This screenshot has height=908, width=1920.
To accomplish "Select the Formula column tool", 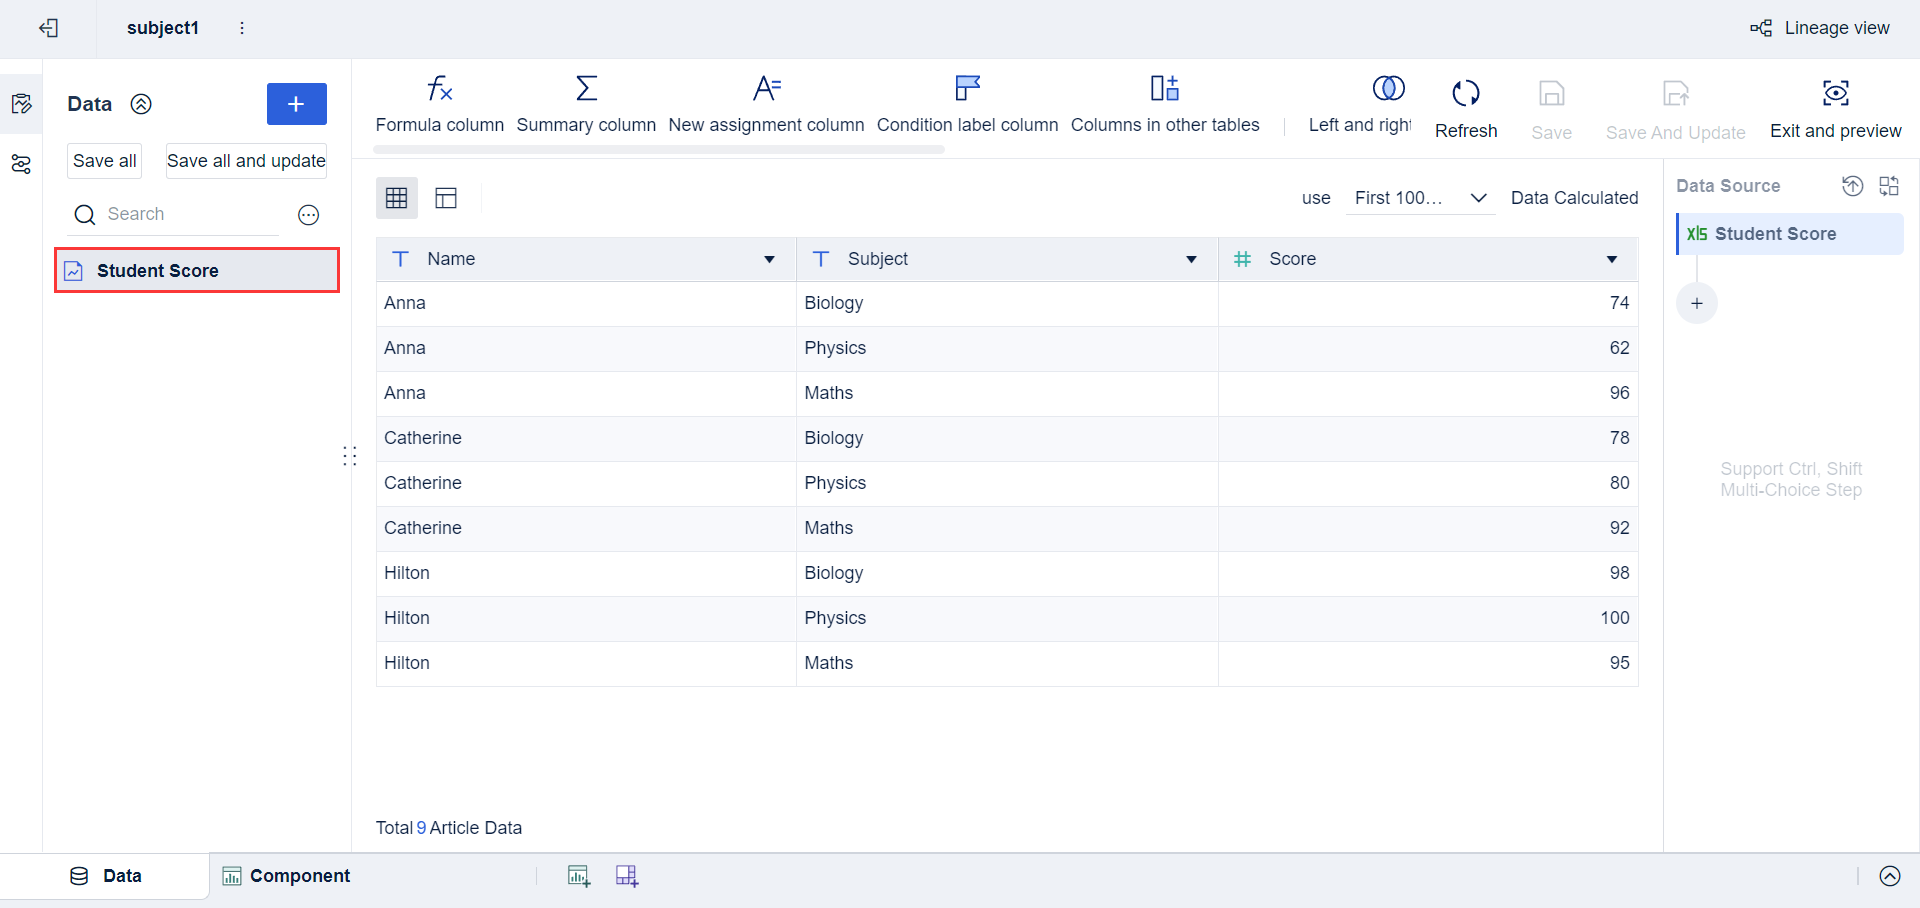I will tap(440, 103).
